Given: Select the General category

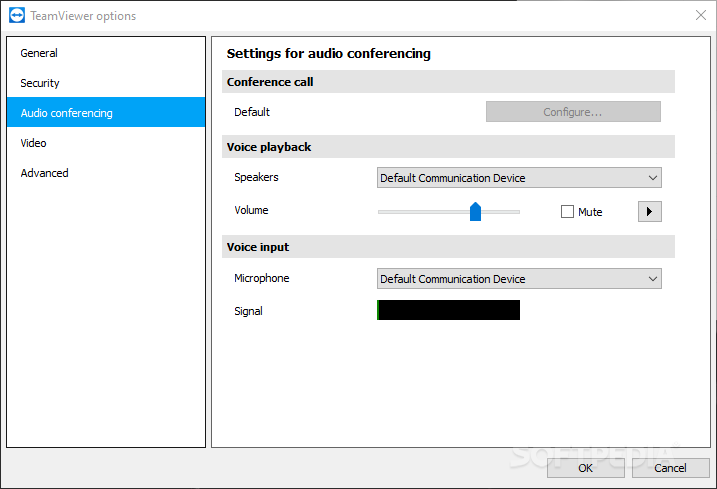Looking at the screenshot, I should click(x=106, y=53).
